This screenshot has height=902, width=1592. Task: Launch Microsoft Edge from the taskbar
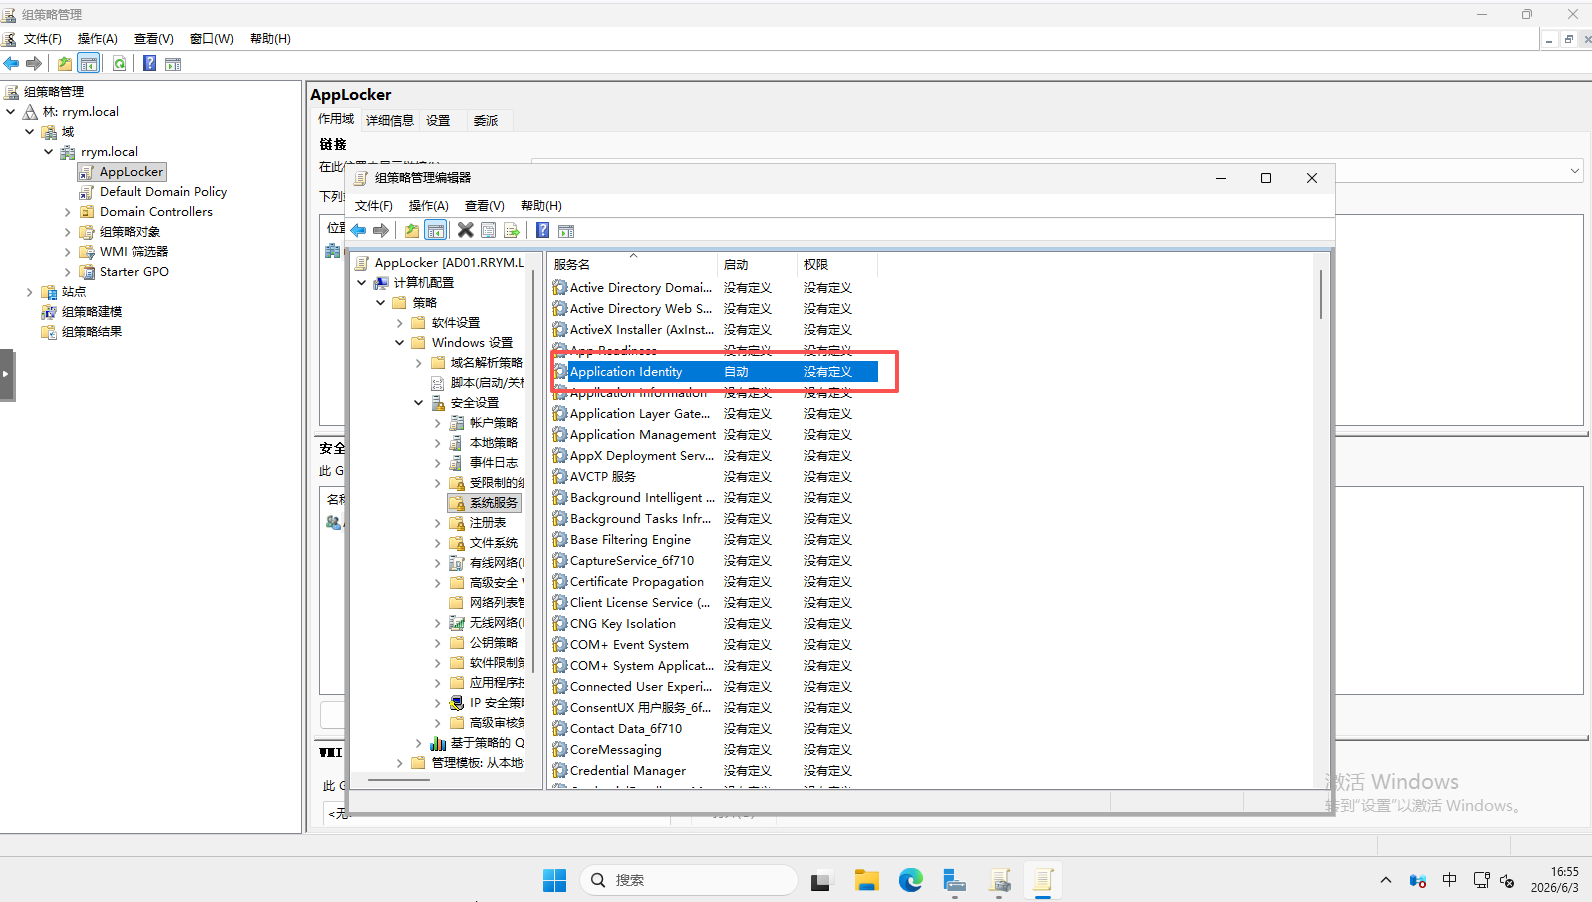(910, 880)
